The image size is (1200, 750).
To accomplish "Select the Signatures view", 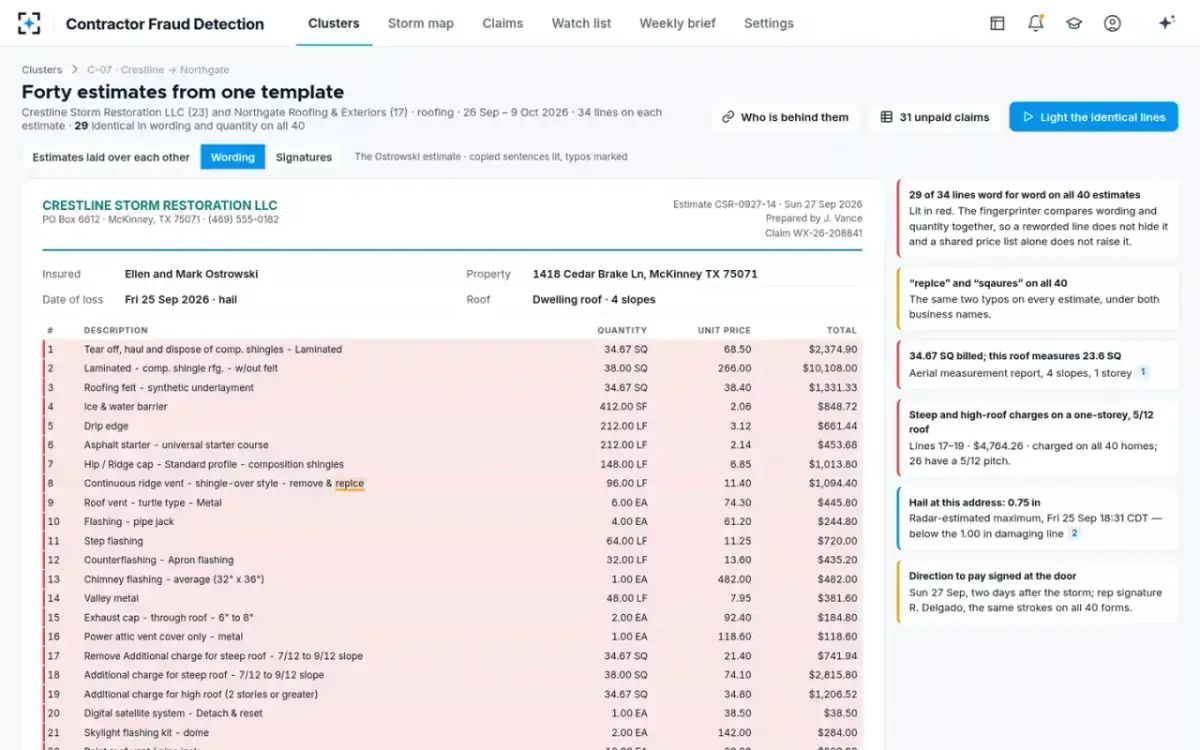I will tap(304, 157).
